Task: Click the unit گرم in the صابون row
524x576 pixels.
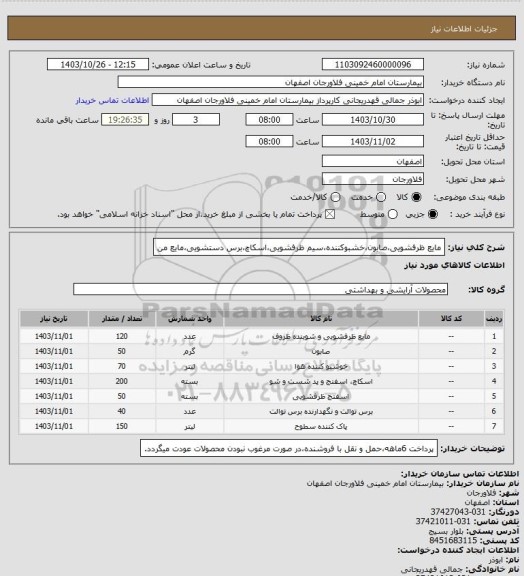Action: coord(190,352)
